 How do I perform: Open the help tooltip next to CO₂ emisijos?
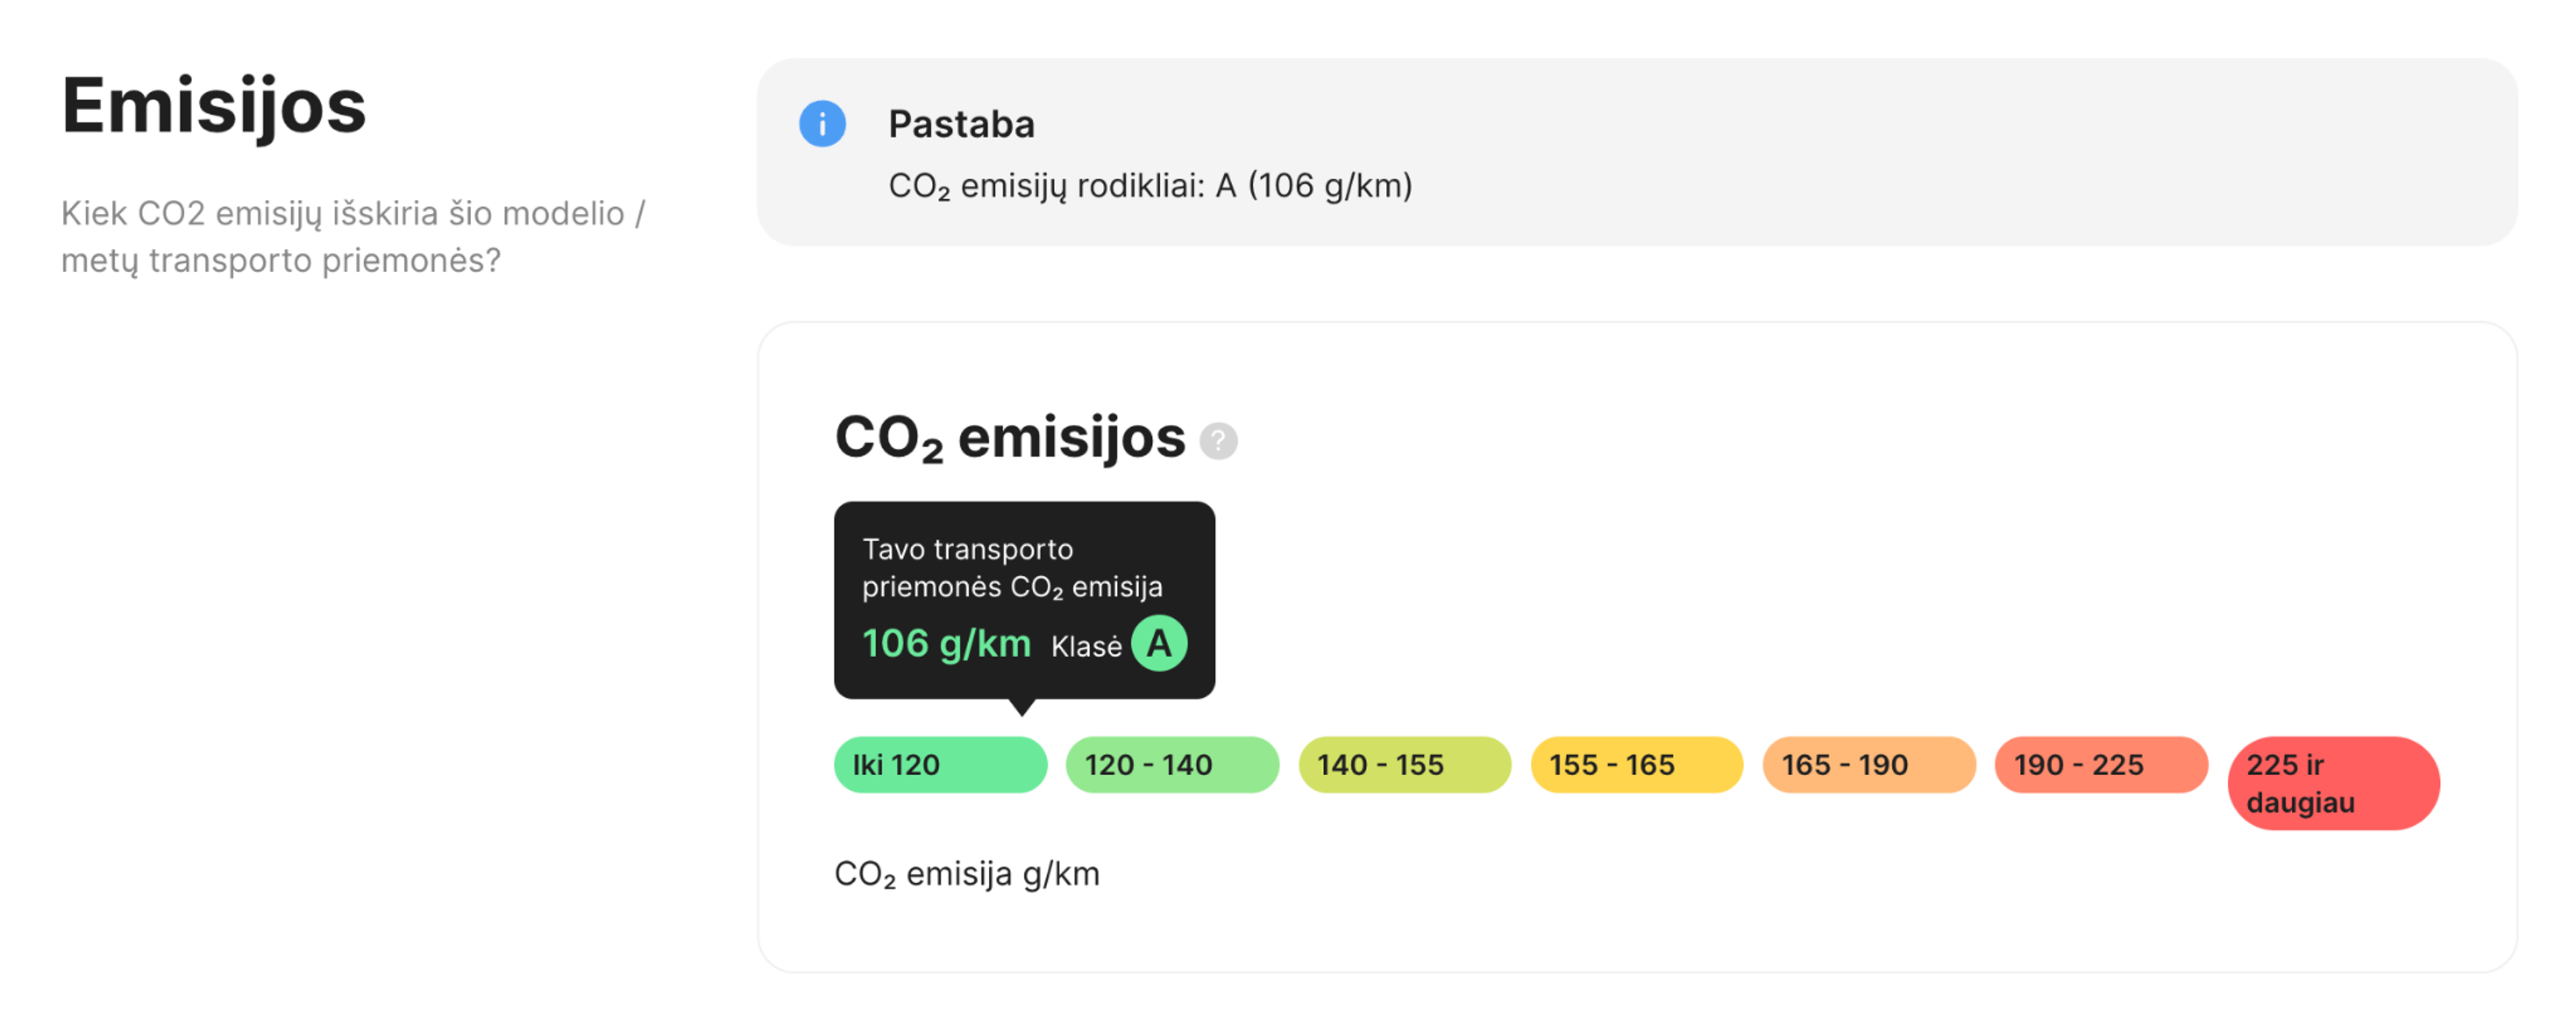coord(1218,440)
